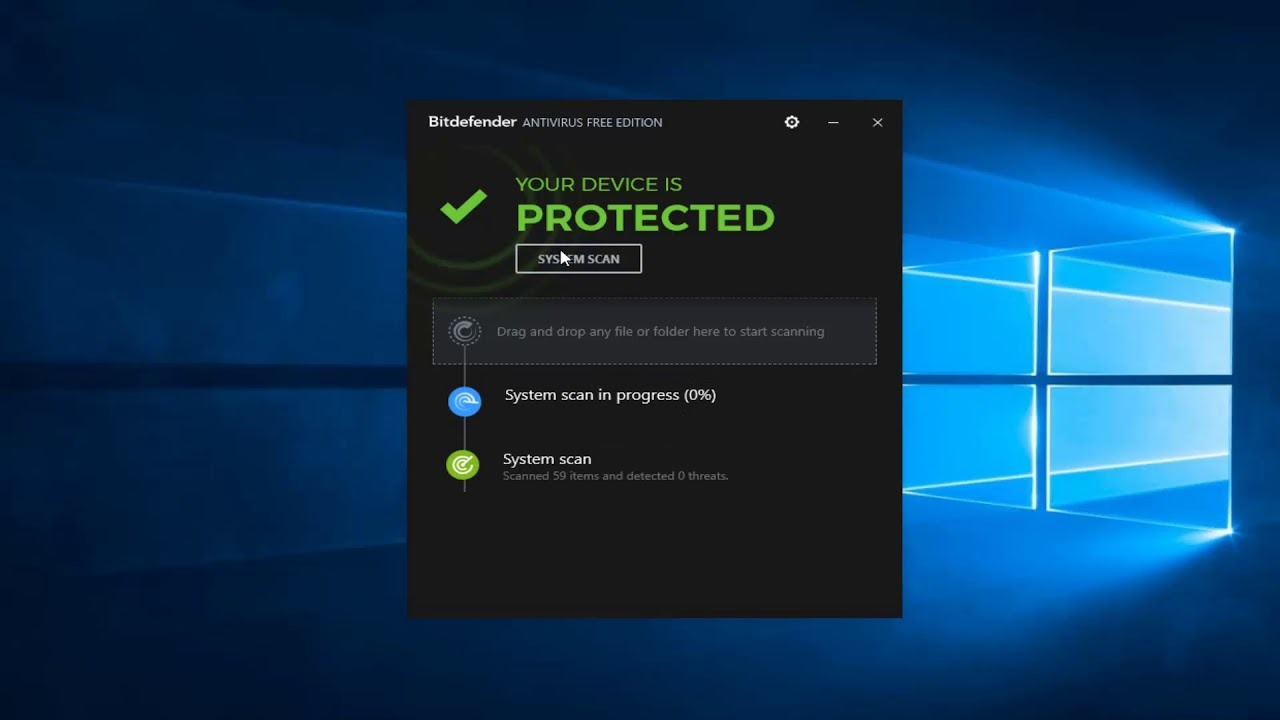Click the 'Scanned 59 items' result text
This screenshot has height=720, width=1280.
point(615,476)
